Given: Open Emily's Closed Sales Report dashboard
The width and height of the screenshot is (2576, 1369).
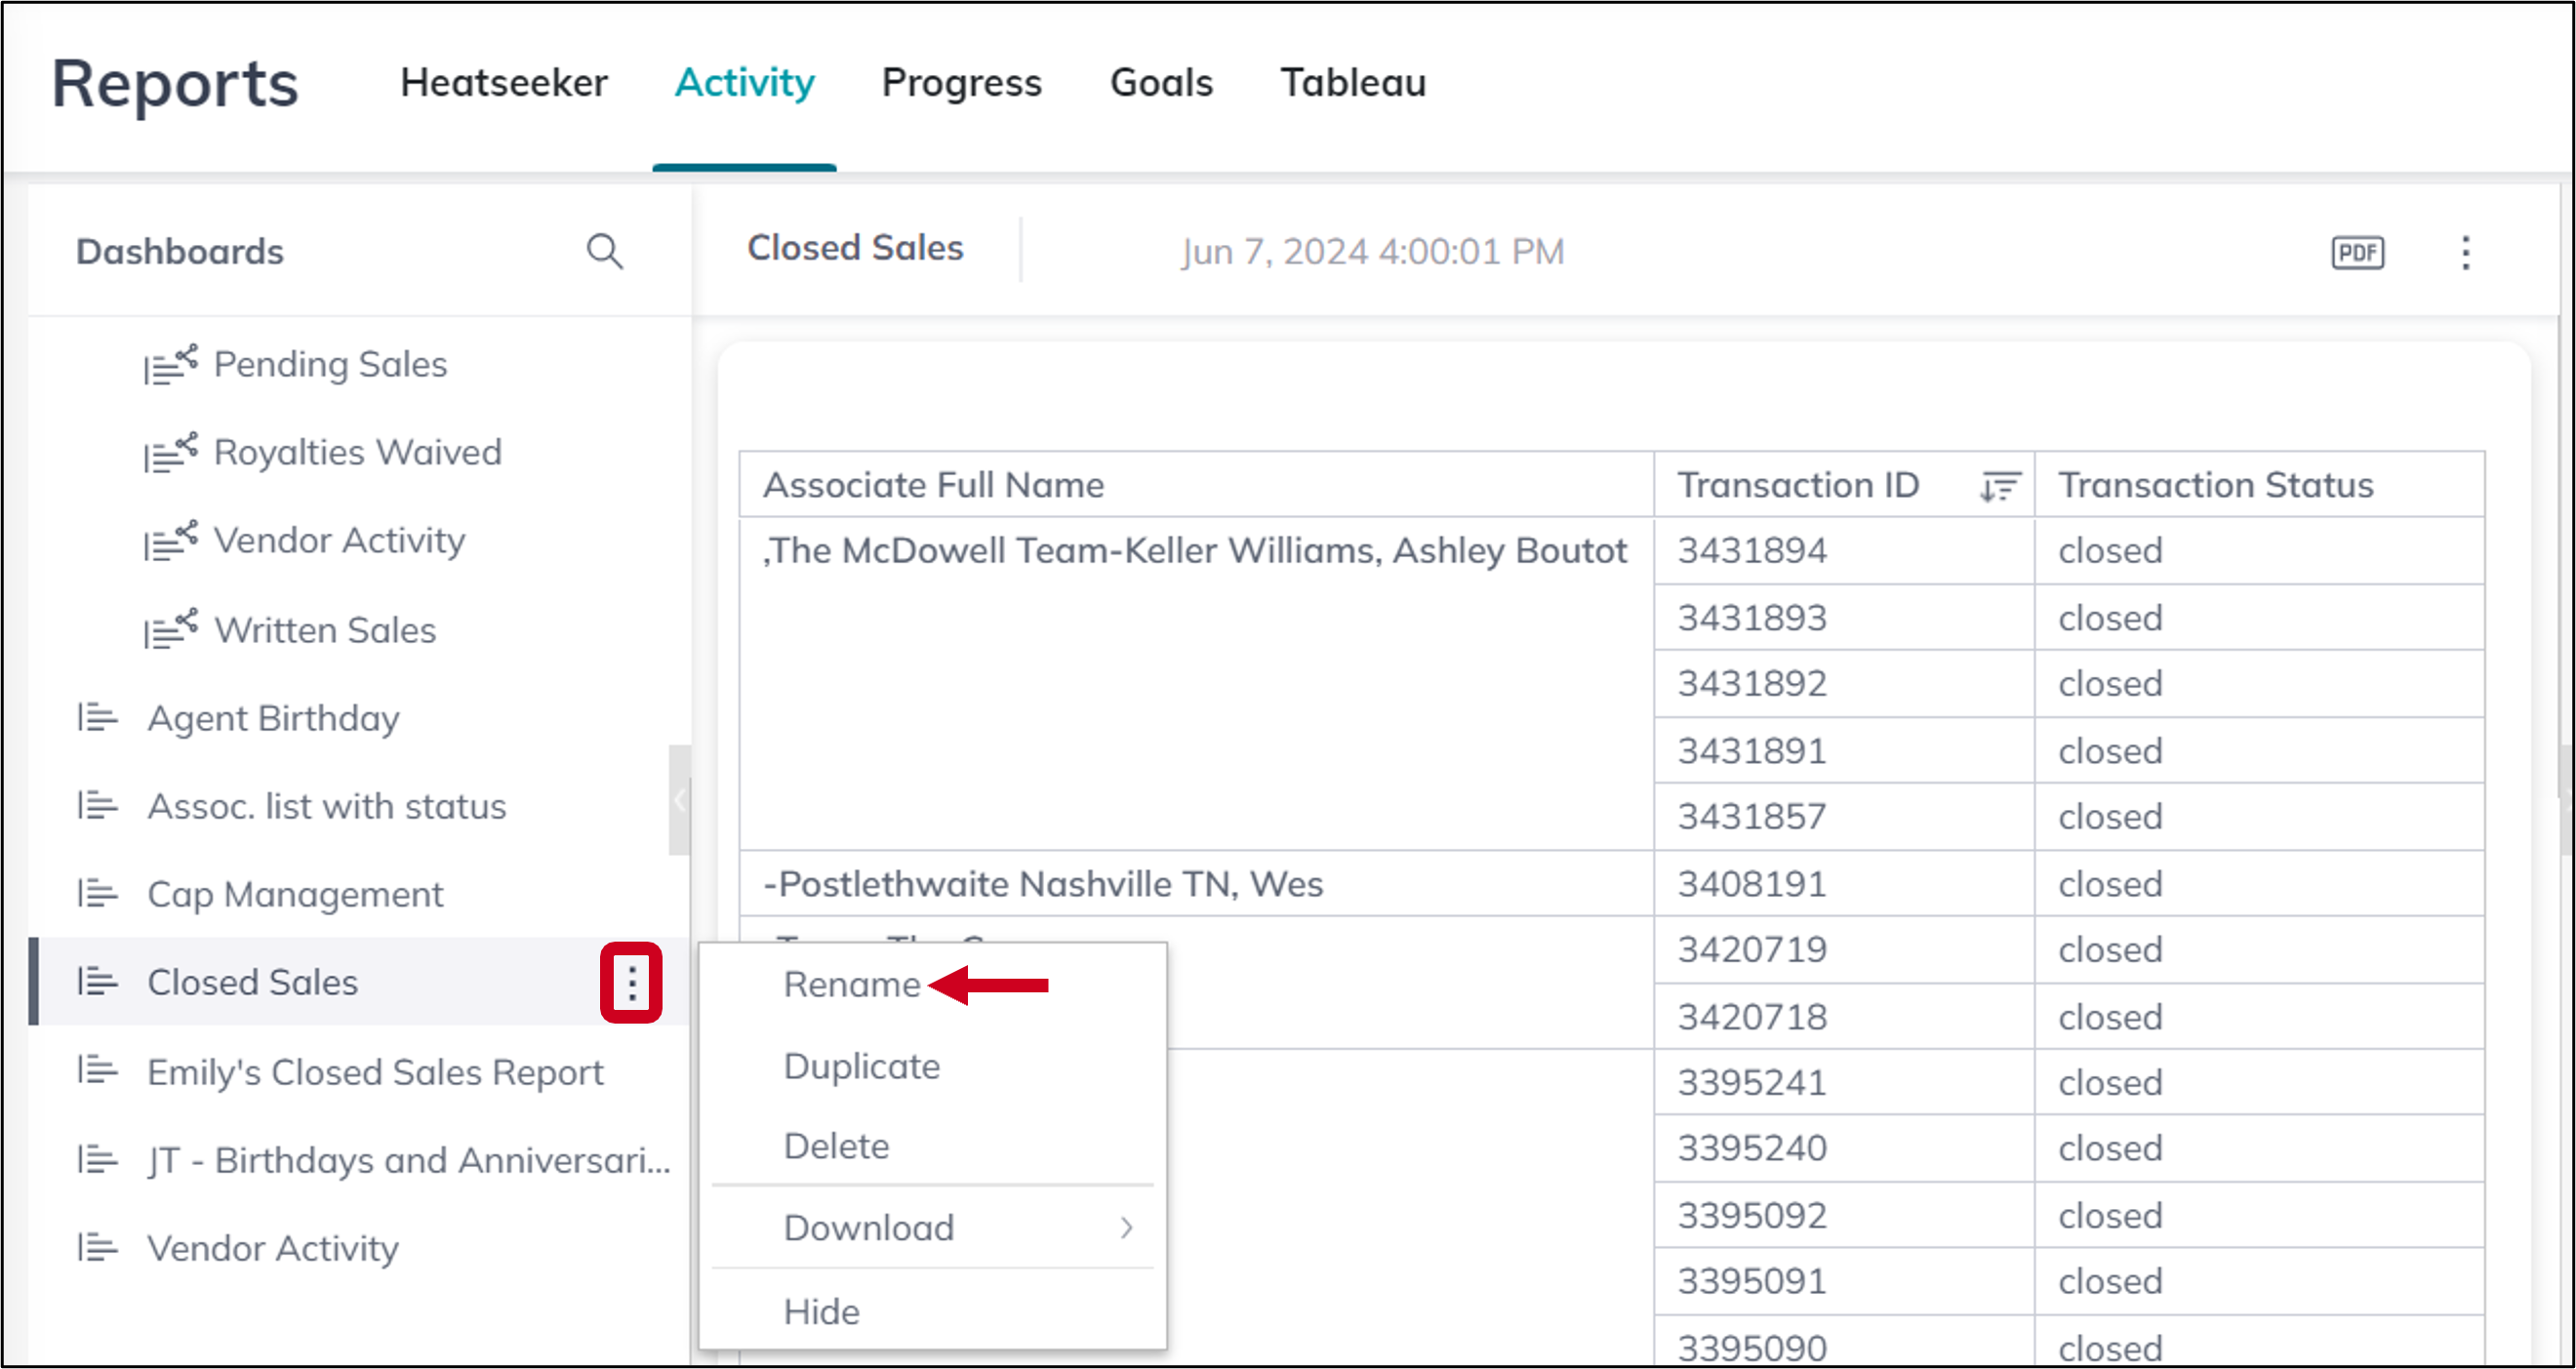Looking at the screenshot, I should pos(376,1071).
